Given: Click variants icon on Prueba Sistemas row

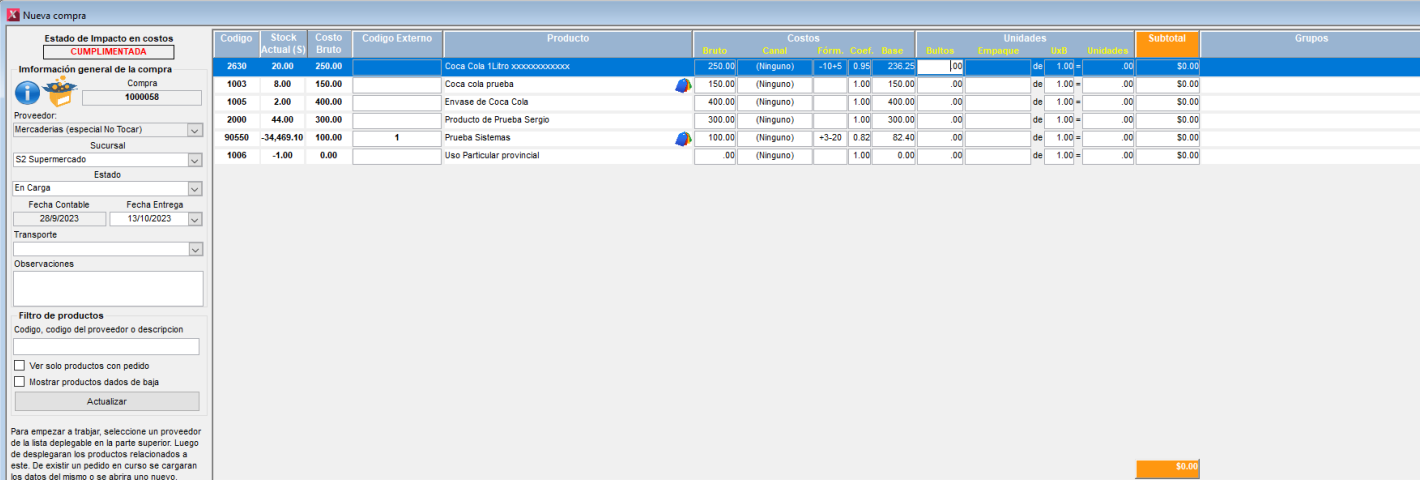Looking at the screenshot, I should [682, 138].
